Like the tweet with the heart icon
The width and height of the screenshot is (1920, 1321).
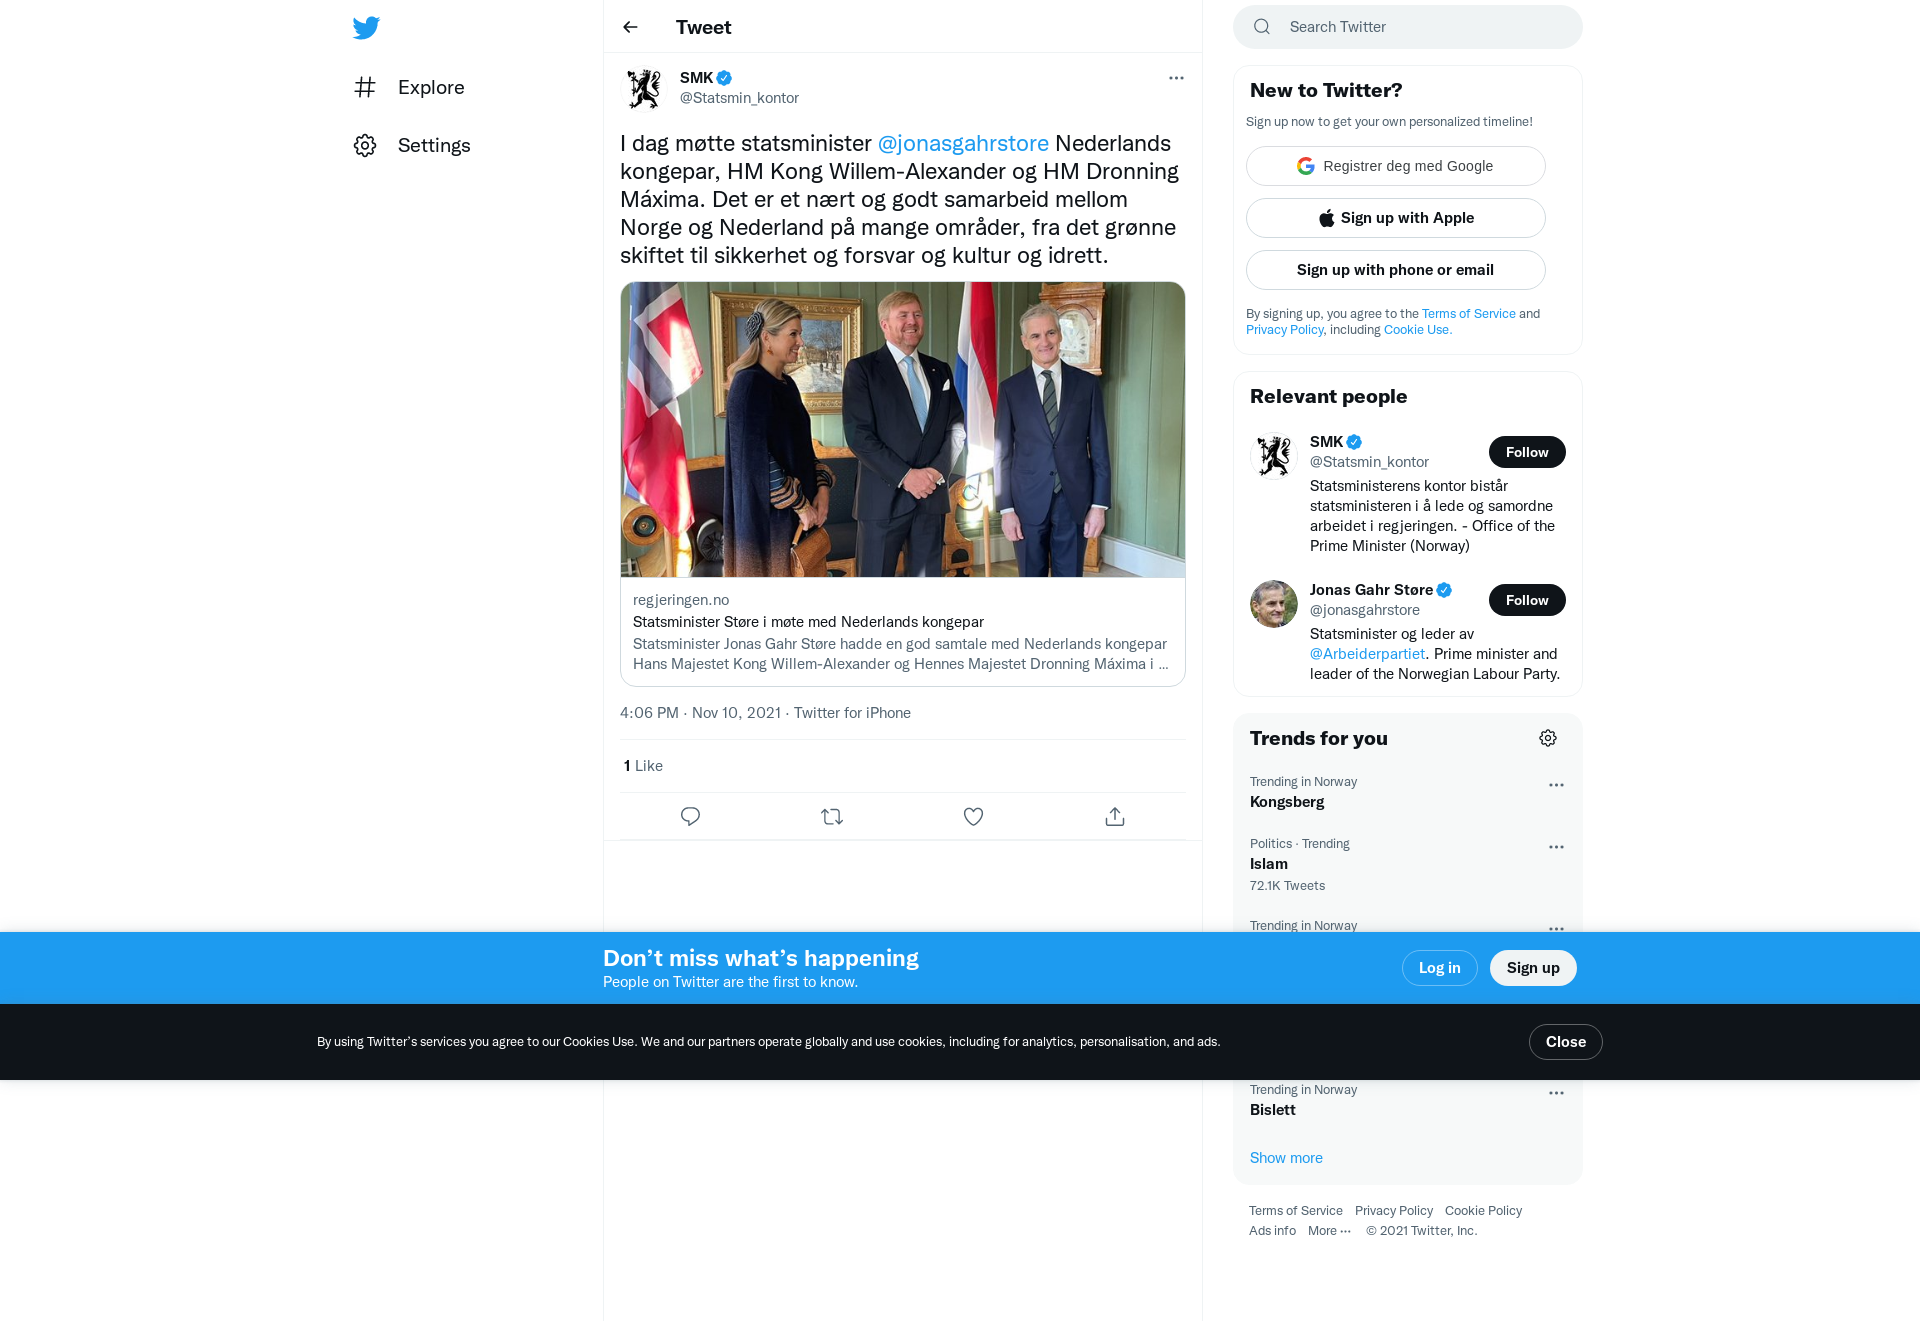973,816
